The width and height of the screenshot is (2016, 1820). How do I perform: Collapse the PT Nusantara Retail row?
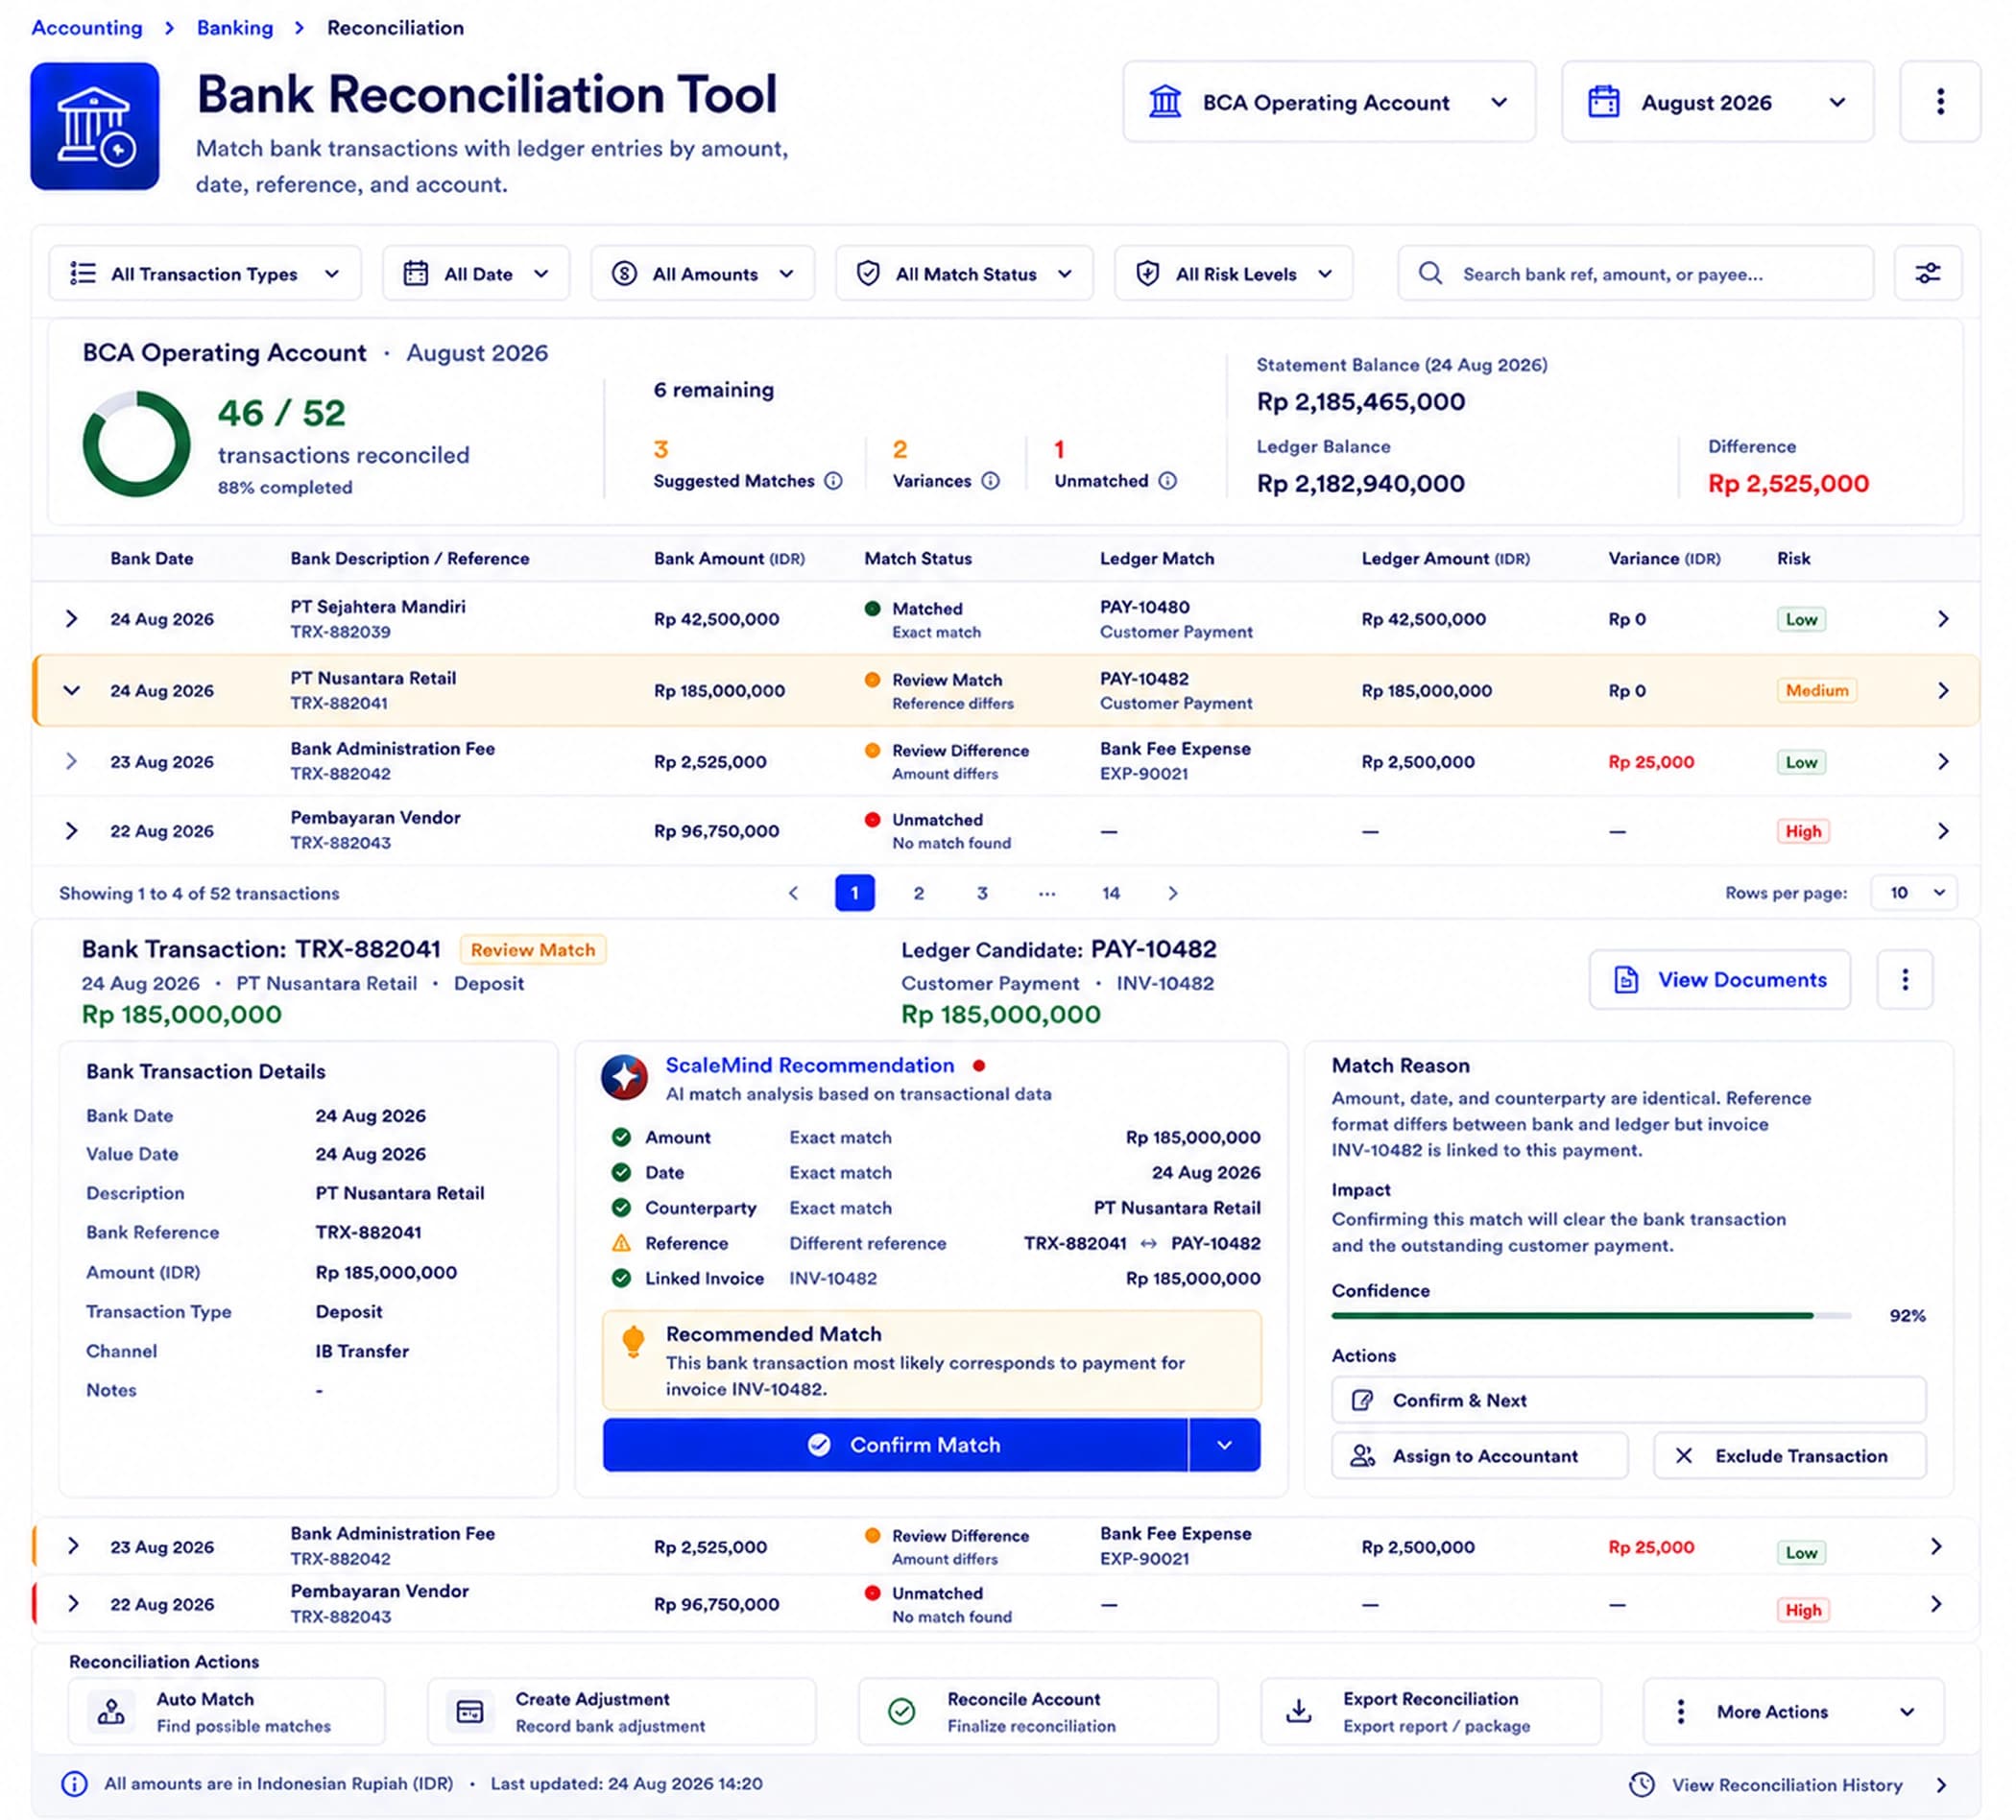tap(71, 690)
